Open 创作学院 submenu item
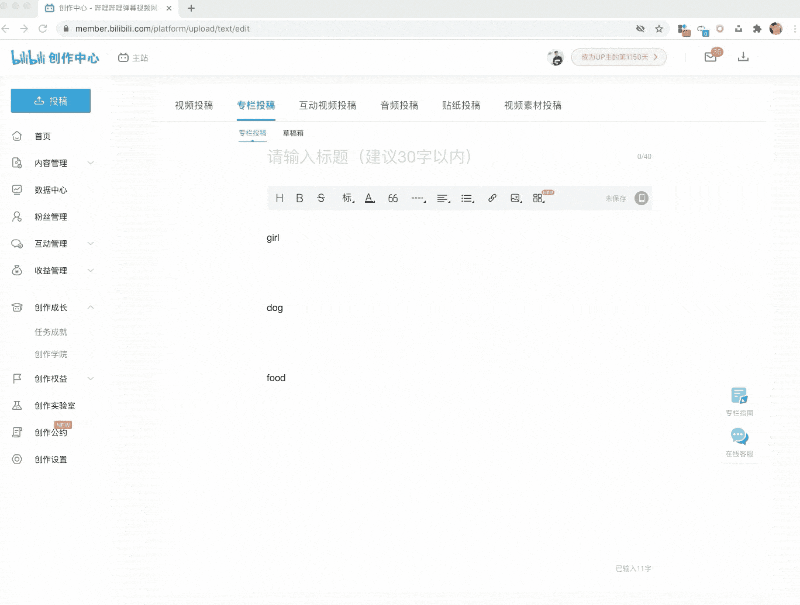Image resolution: width=800 pixels, height=605 pixels. tap(51, 354)
